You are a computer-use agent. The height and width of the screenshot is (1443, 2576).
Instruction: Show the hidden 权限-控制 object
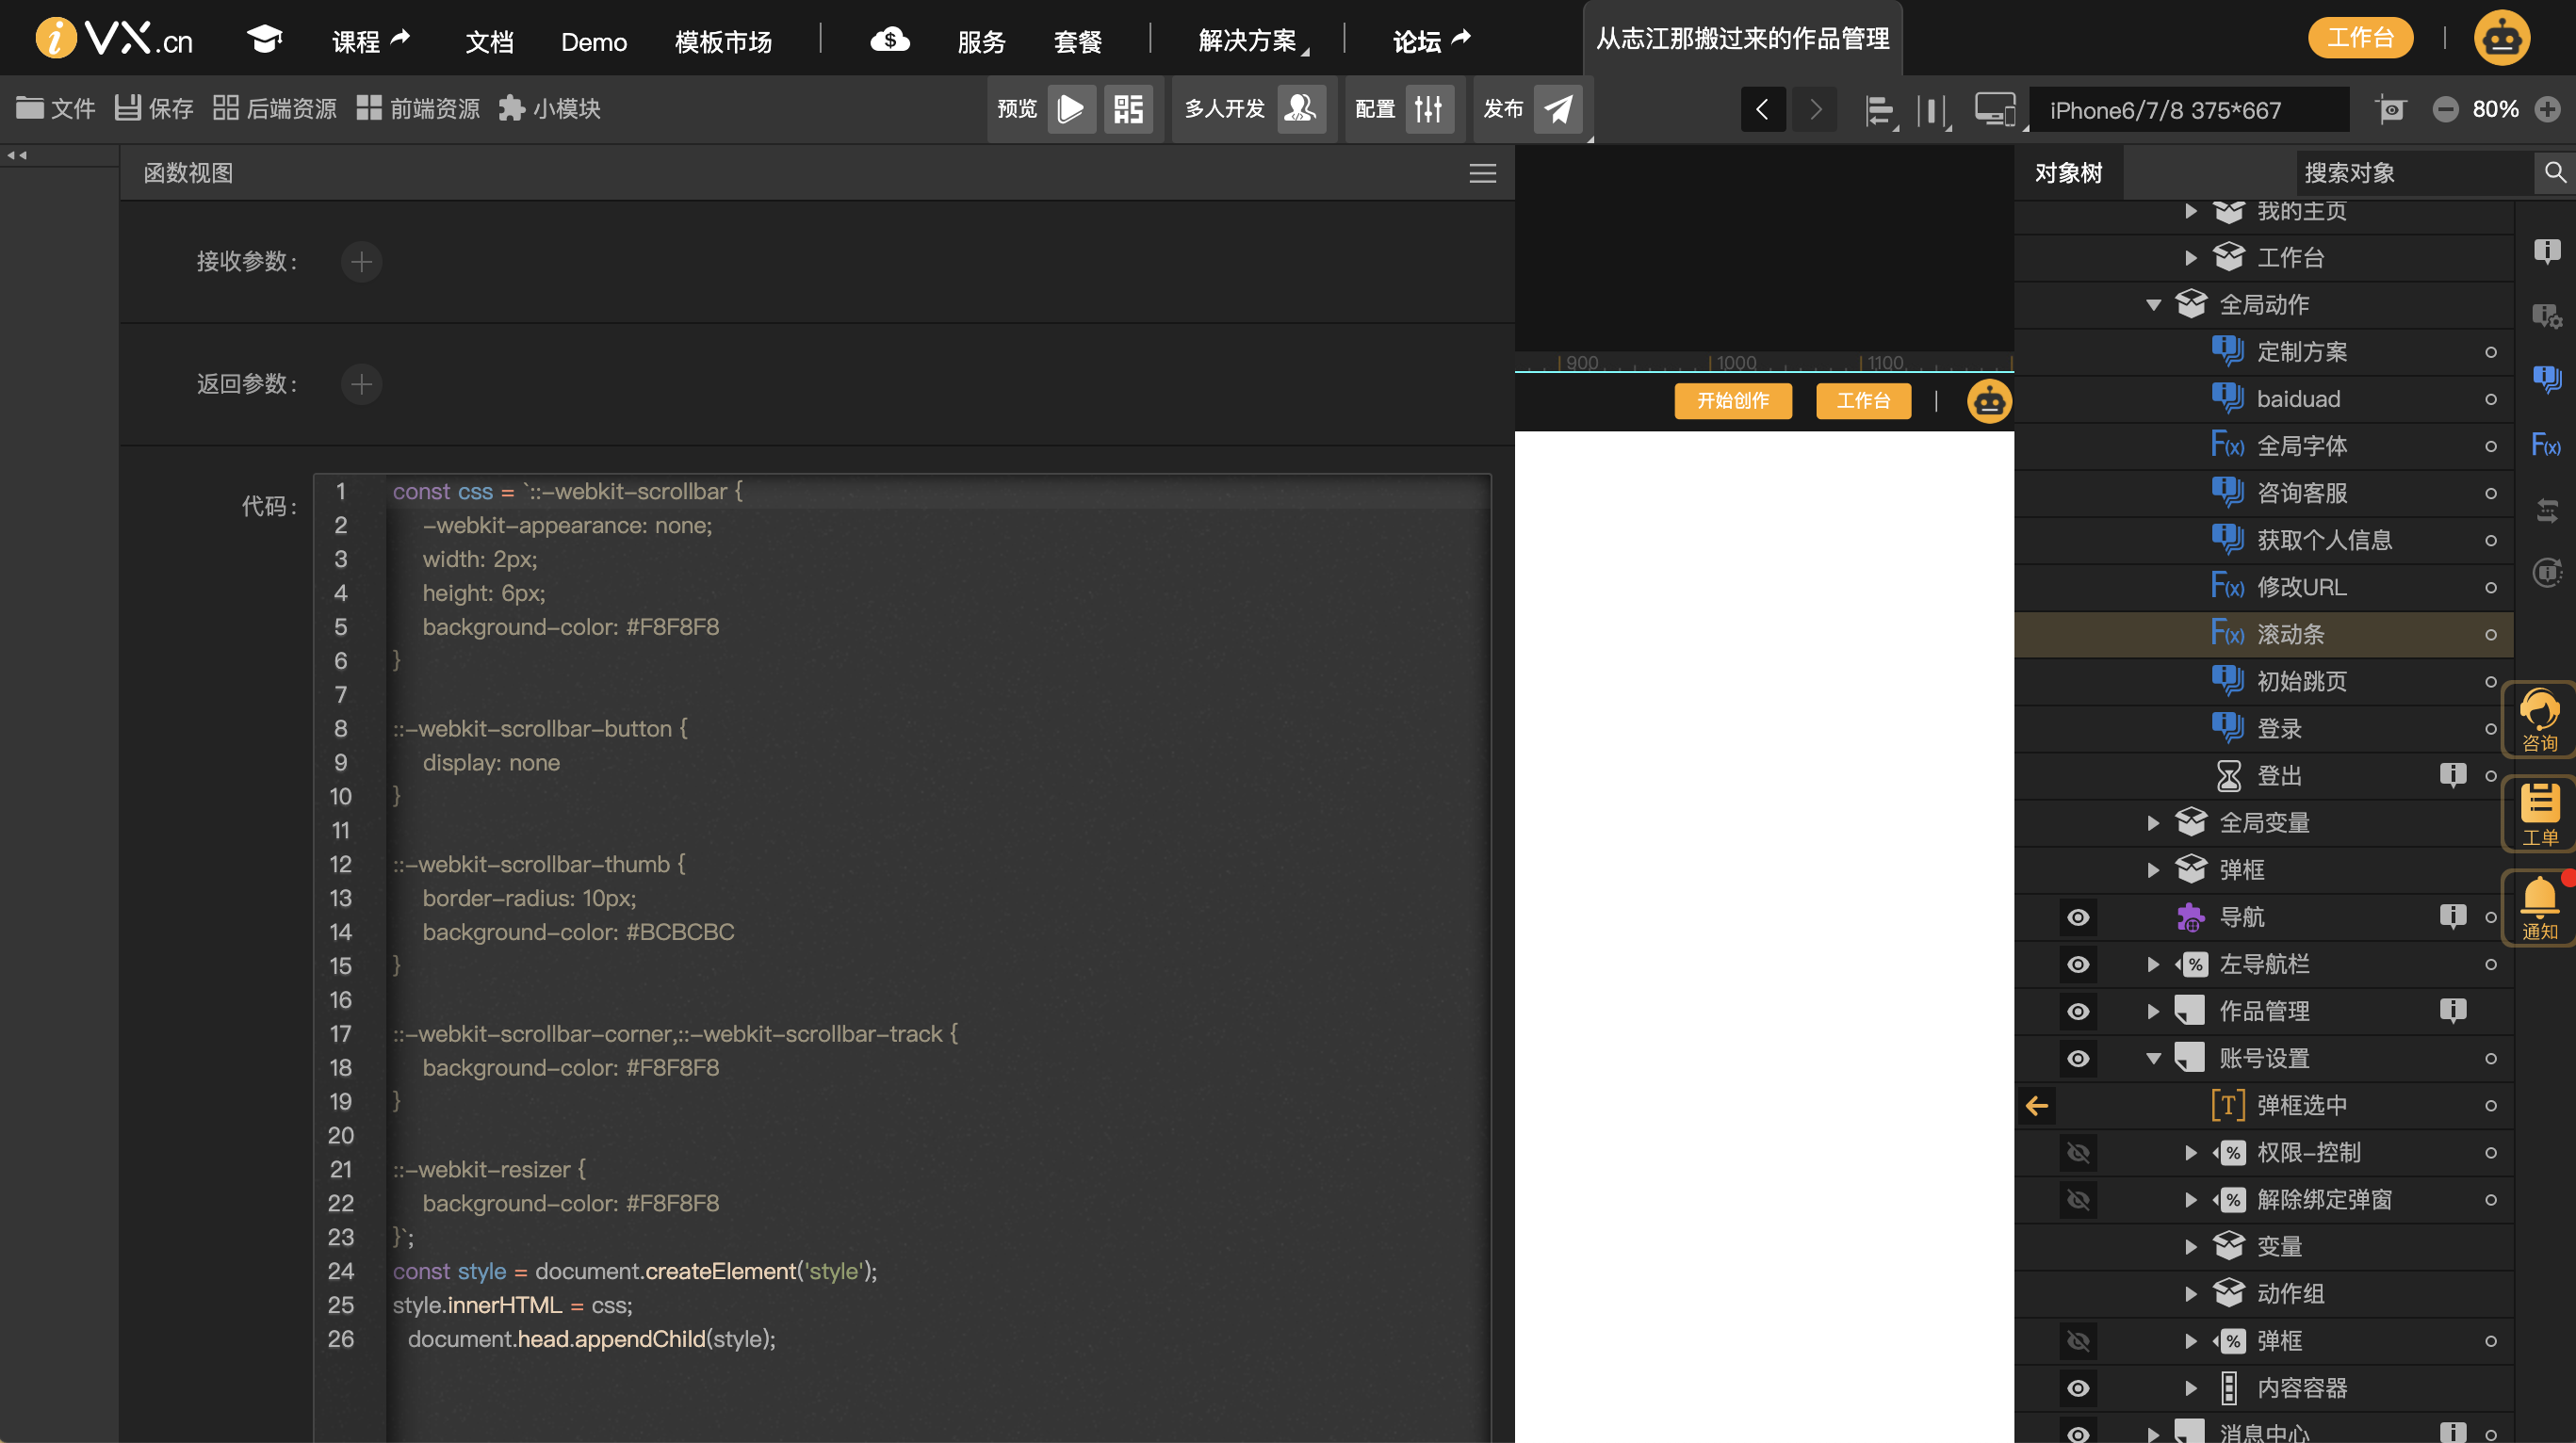[2078, 1152]
